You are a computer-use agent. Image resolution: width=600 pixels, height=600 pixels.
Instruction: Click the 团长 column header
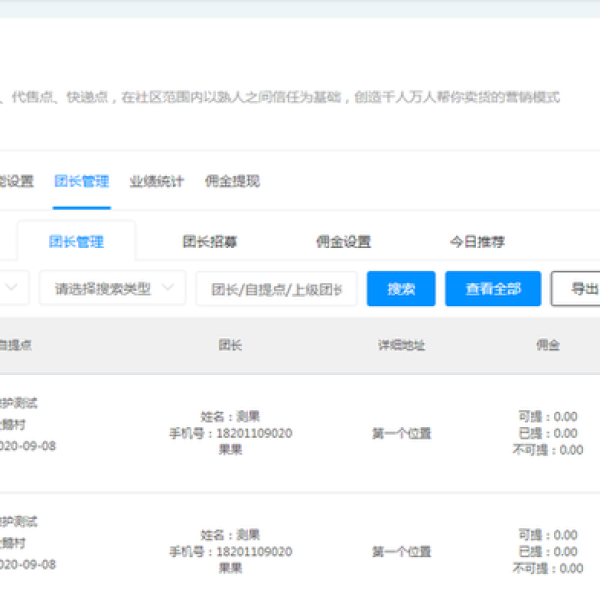click(230, 345)
